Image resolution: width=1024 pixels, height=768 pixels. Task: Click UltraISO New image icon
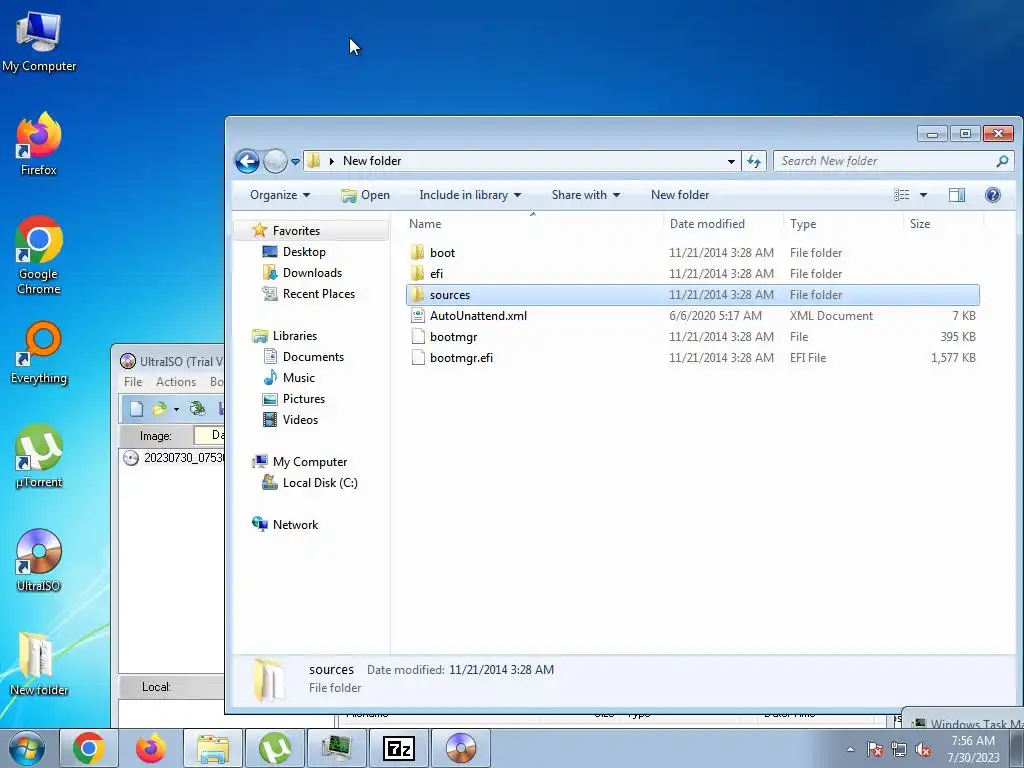click(x=136, y=409)
